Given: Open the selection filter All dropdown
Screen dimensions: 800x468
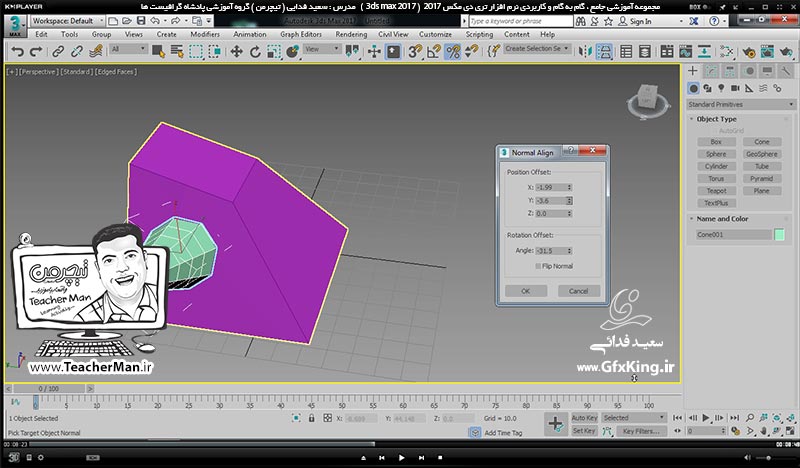Looking at the screenshot, I should coord(129,49).
